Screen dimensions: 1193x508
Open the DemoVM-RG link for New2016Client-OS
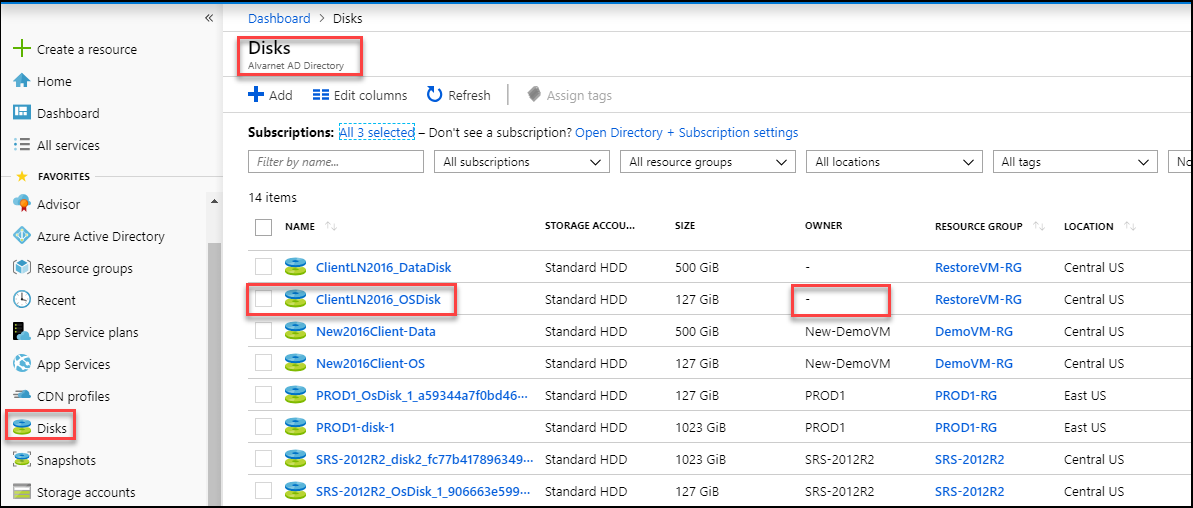point(974,364)
